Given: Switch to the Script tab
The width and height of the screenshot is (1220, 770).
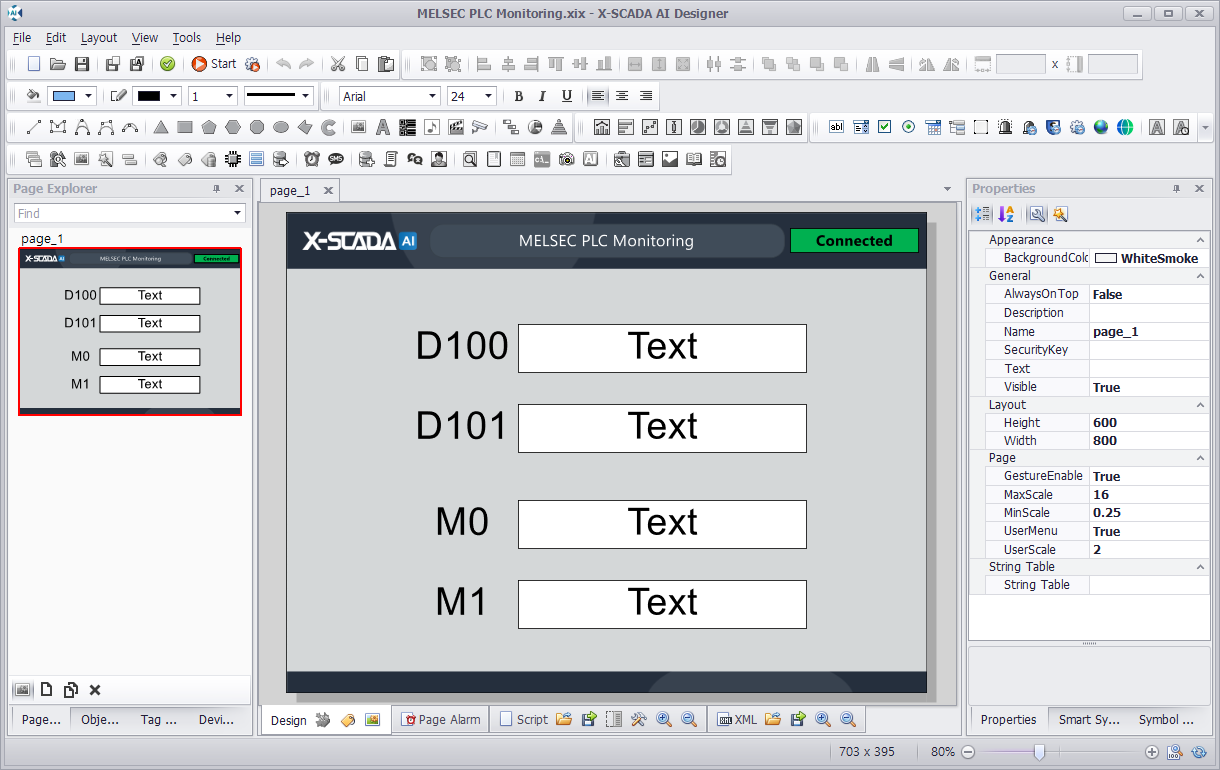Looking at the screenshot, I should point(524,719).
